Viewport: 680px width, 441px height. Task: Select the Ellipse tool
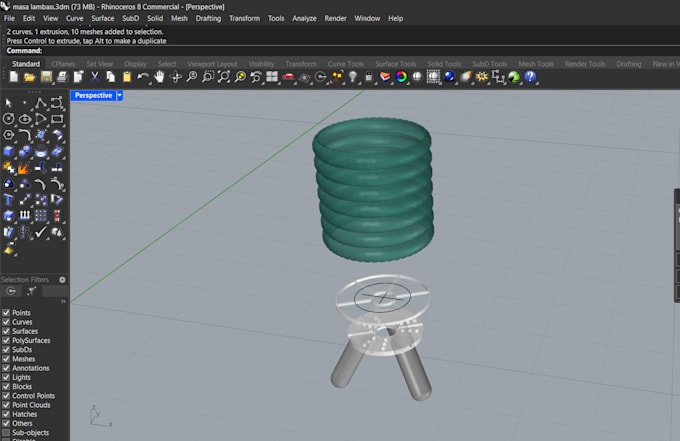click(25, 119)
